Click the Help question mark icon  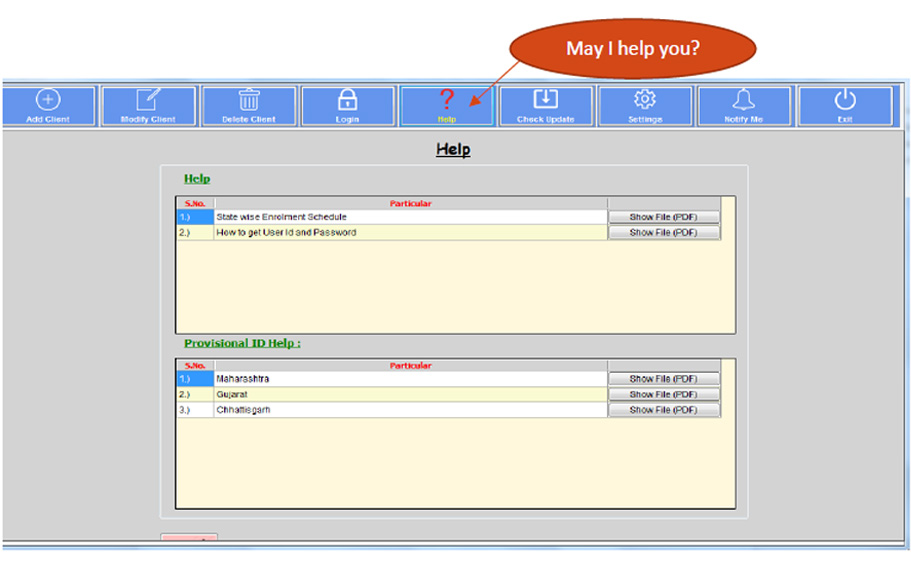coord(446,100)
